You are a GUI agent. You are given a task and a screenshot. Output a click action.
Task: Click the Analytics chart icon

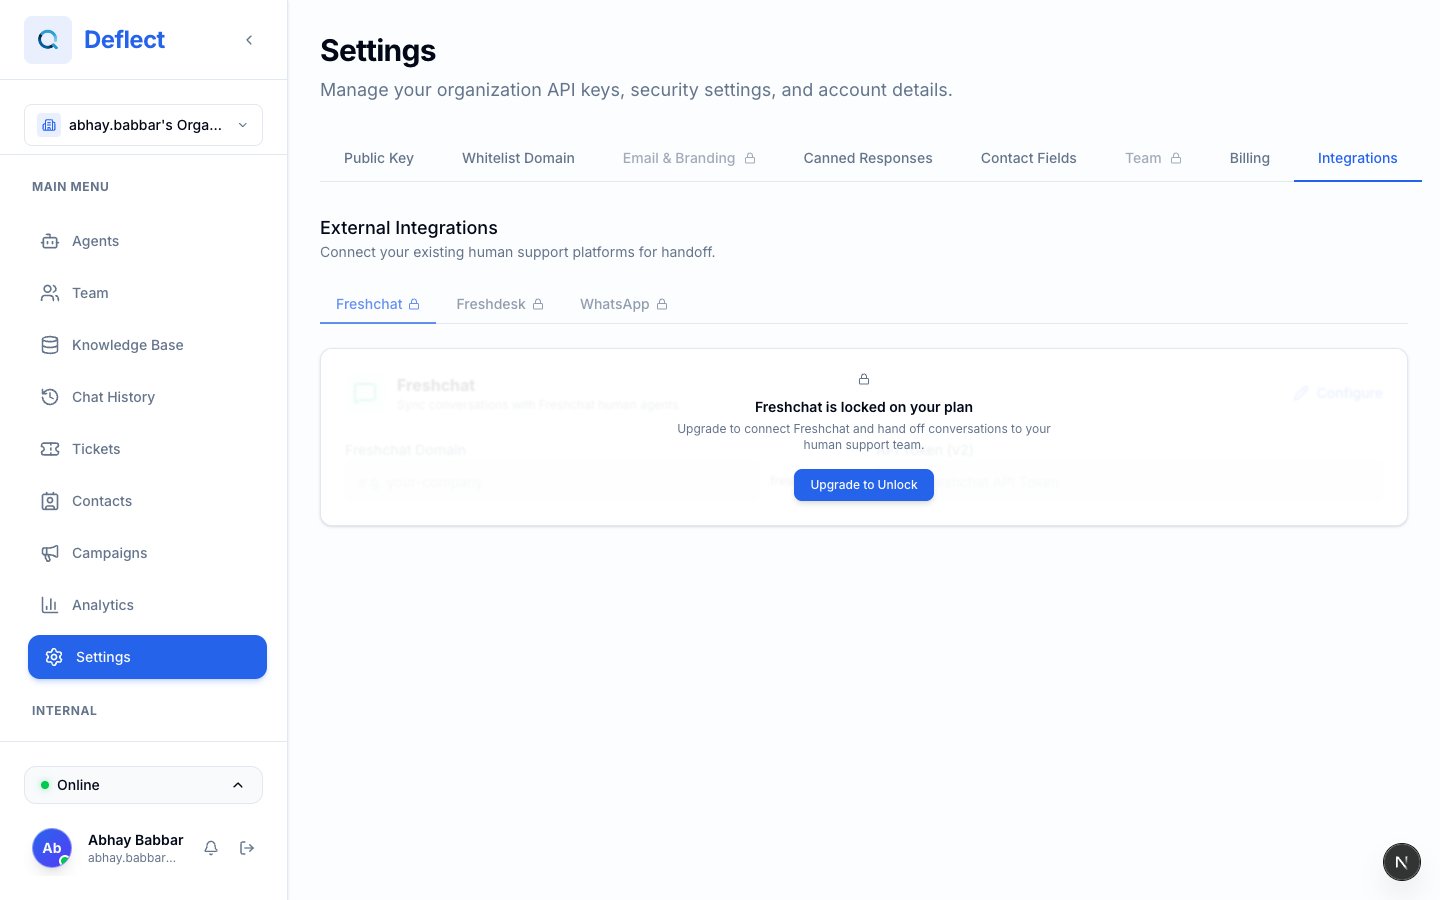[50, 605]
